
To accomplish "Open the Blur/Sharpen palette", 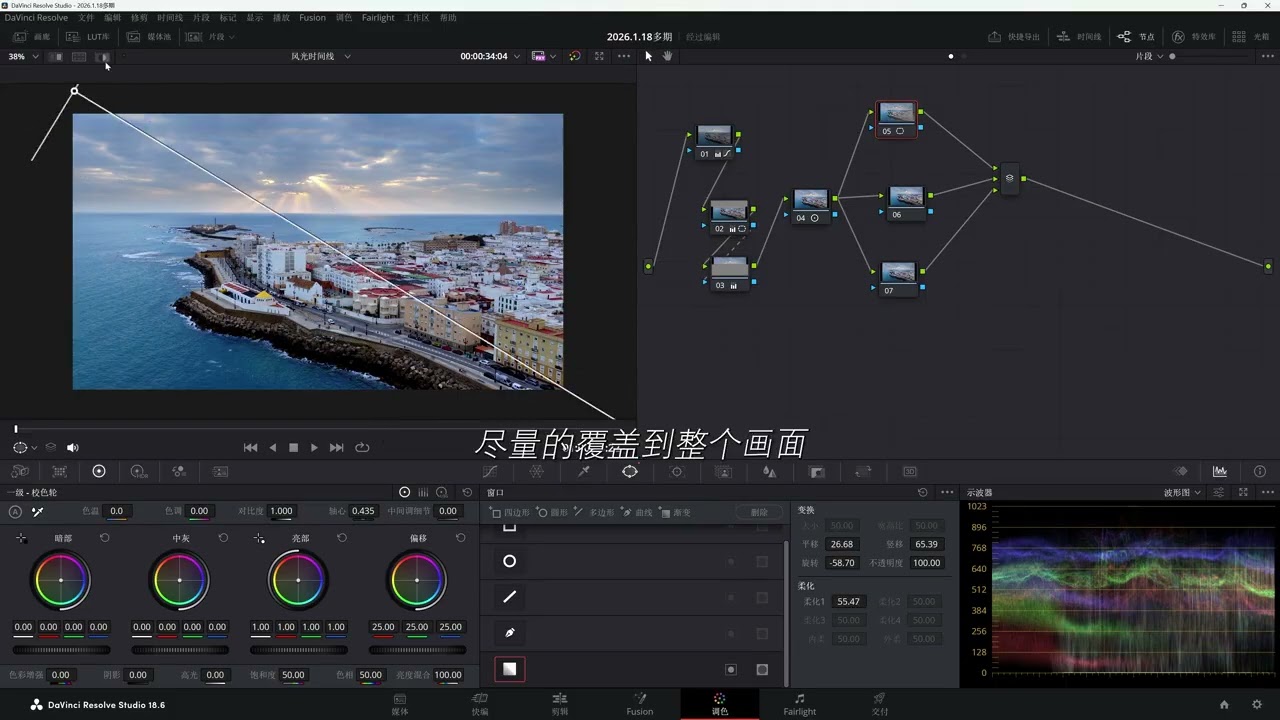I will [x=769, y=471].
